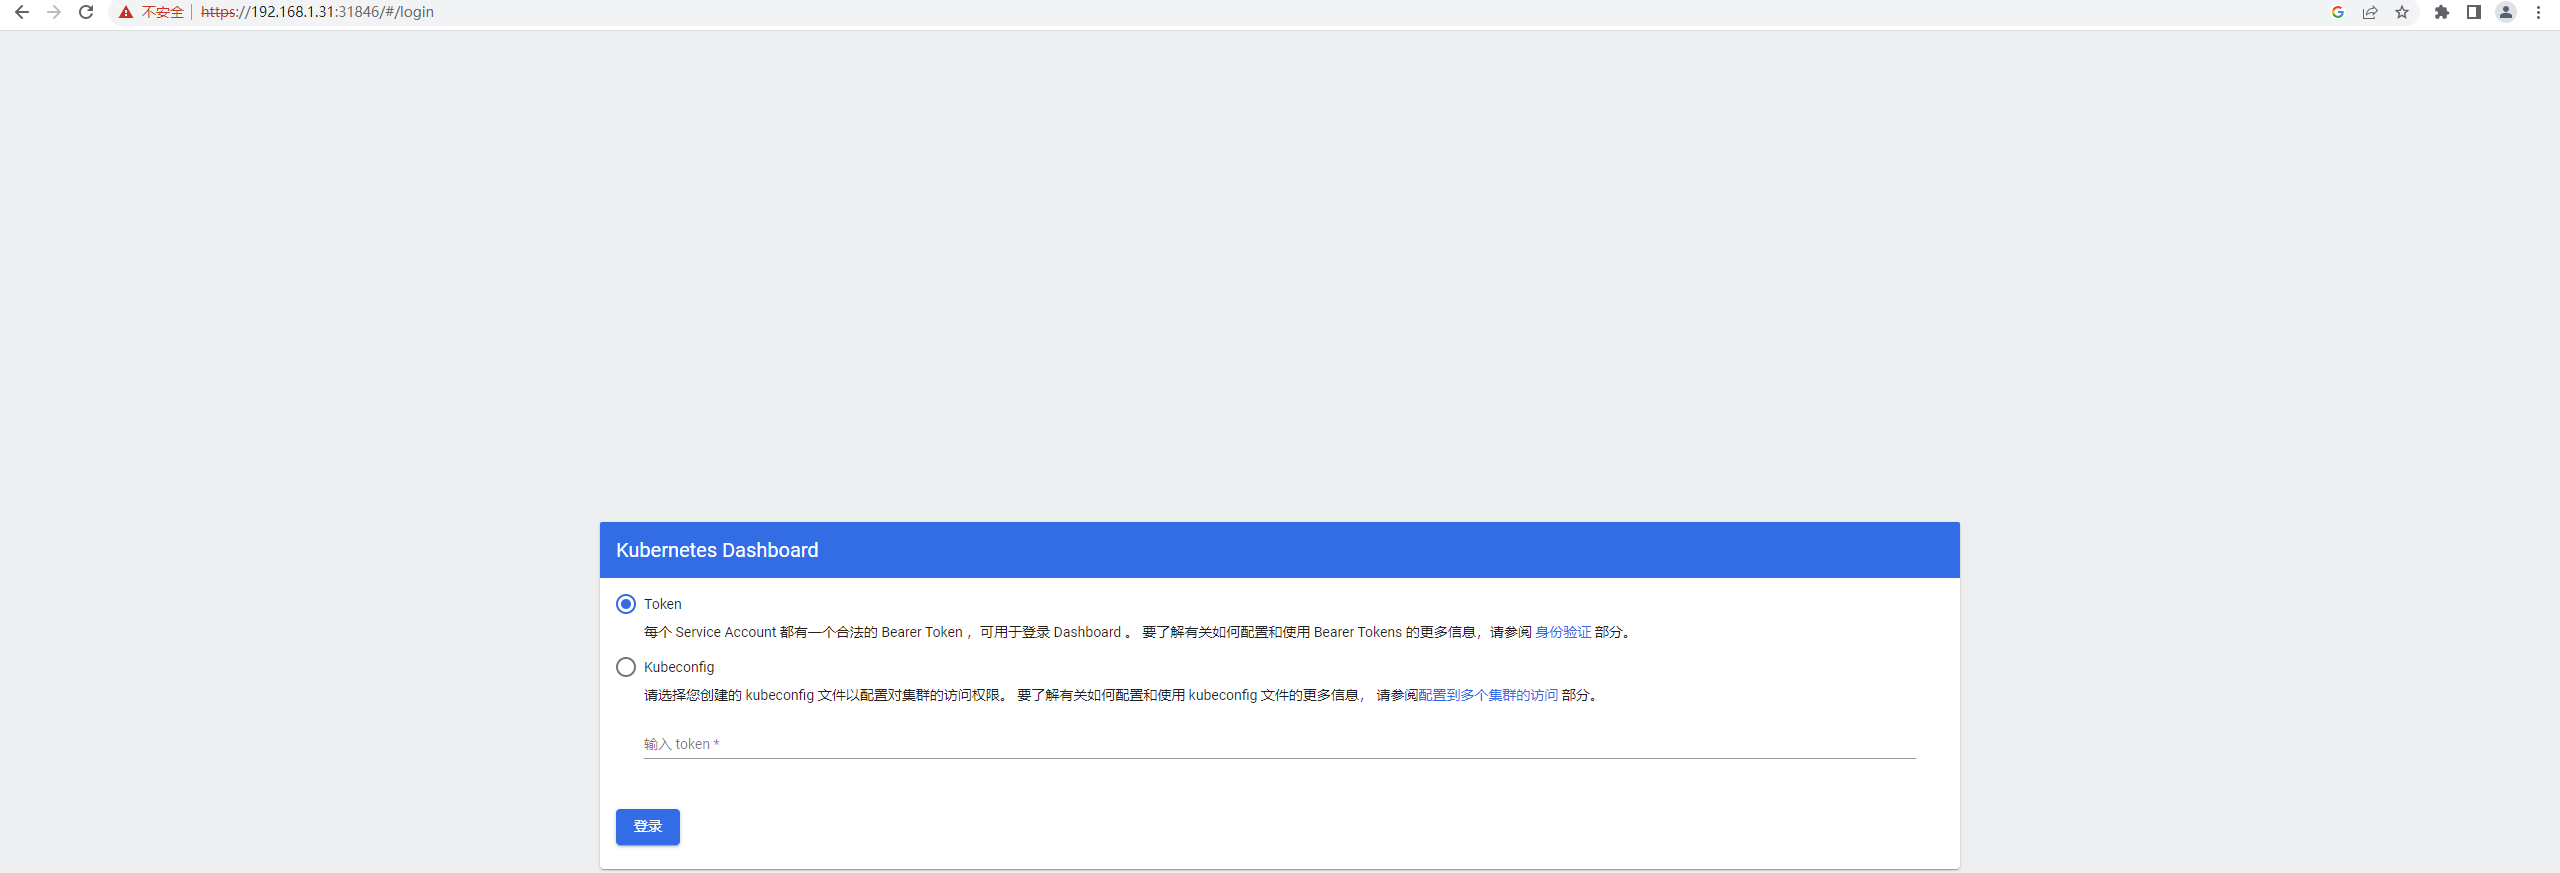
Task: Open the not secure warning triangle
Action: click(126, 12)
